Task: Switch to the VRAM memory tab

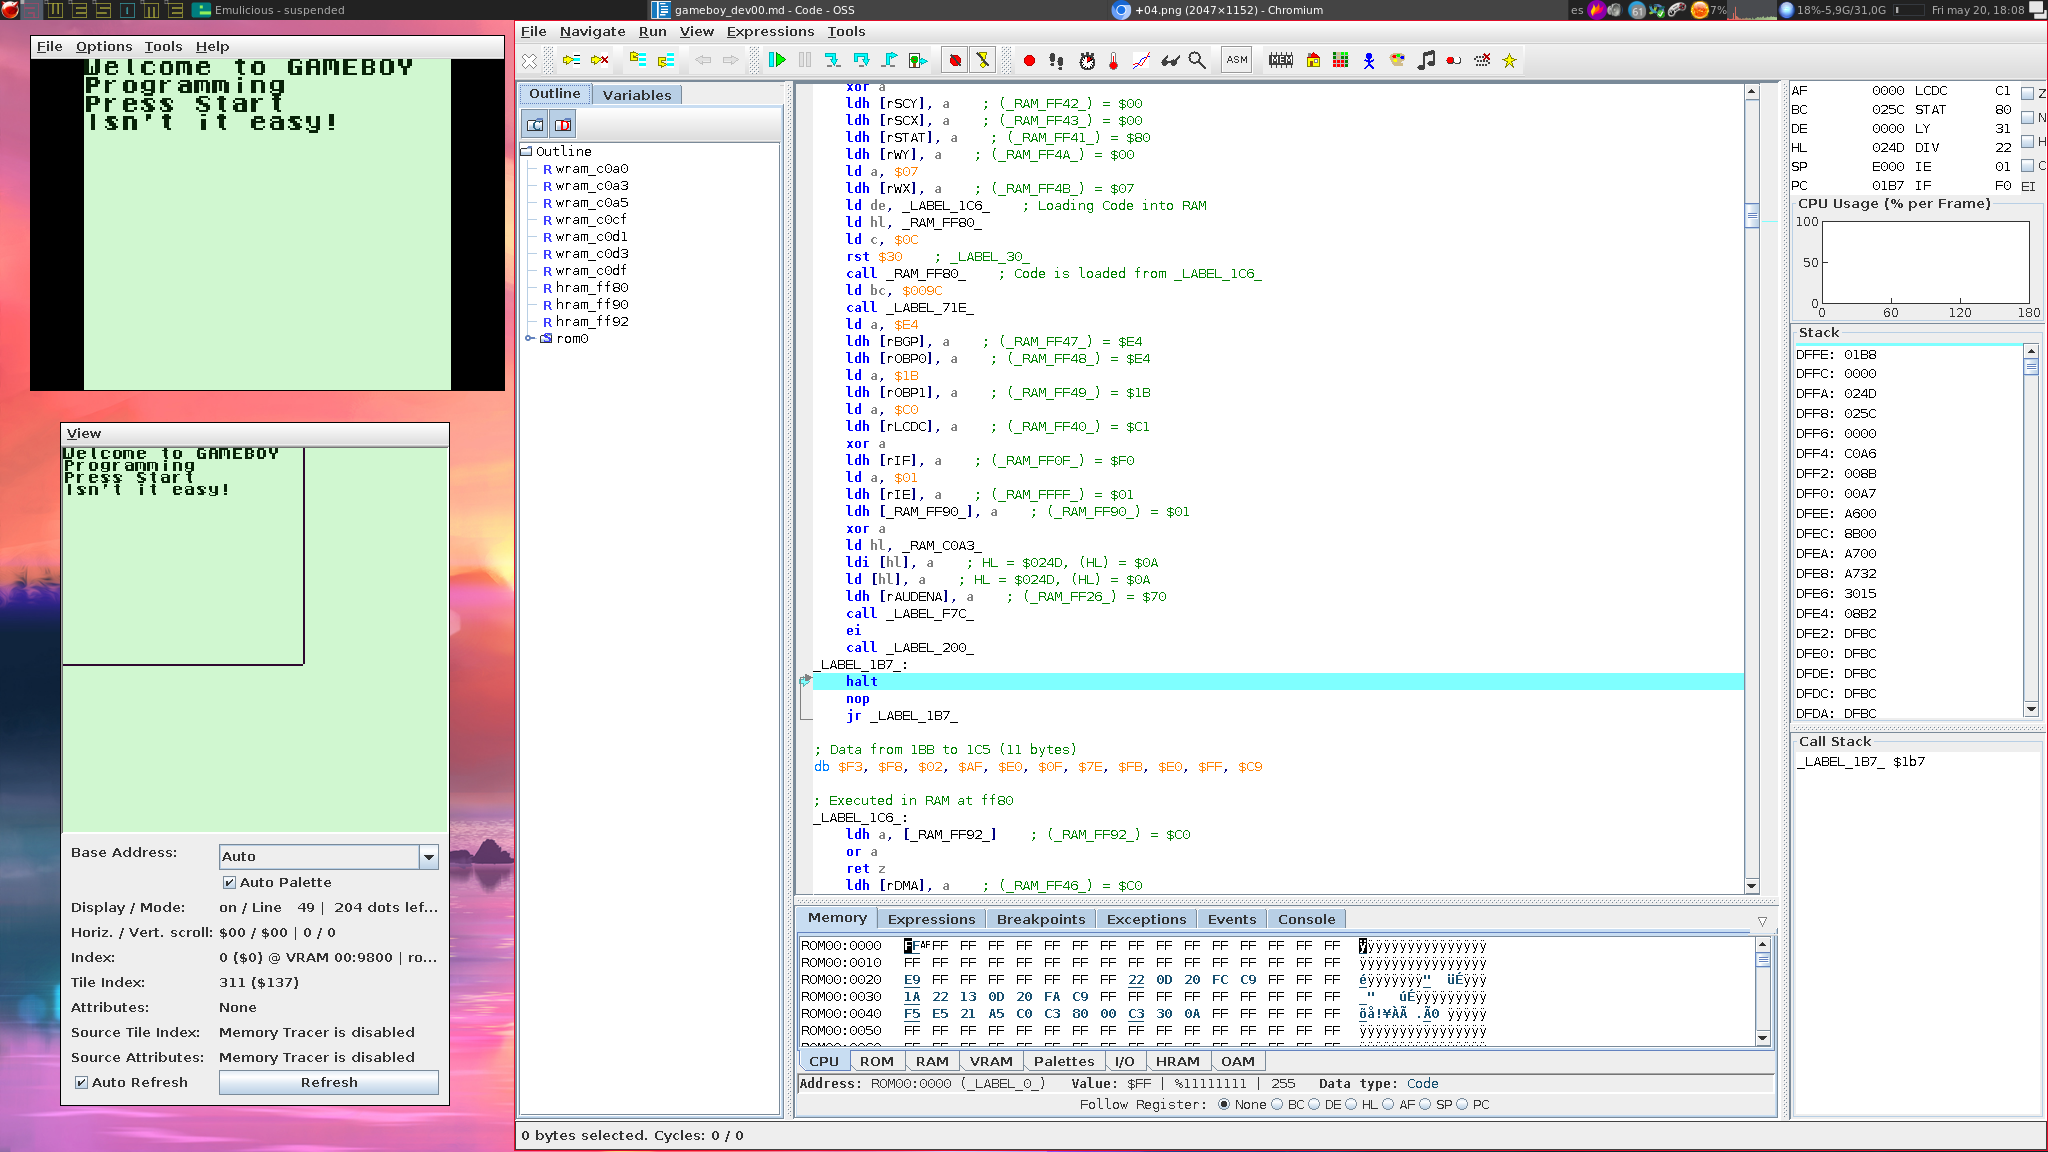Action: (x=990, y=1061)
